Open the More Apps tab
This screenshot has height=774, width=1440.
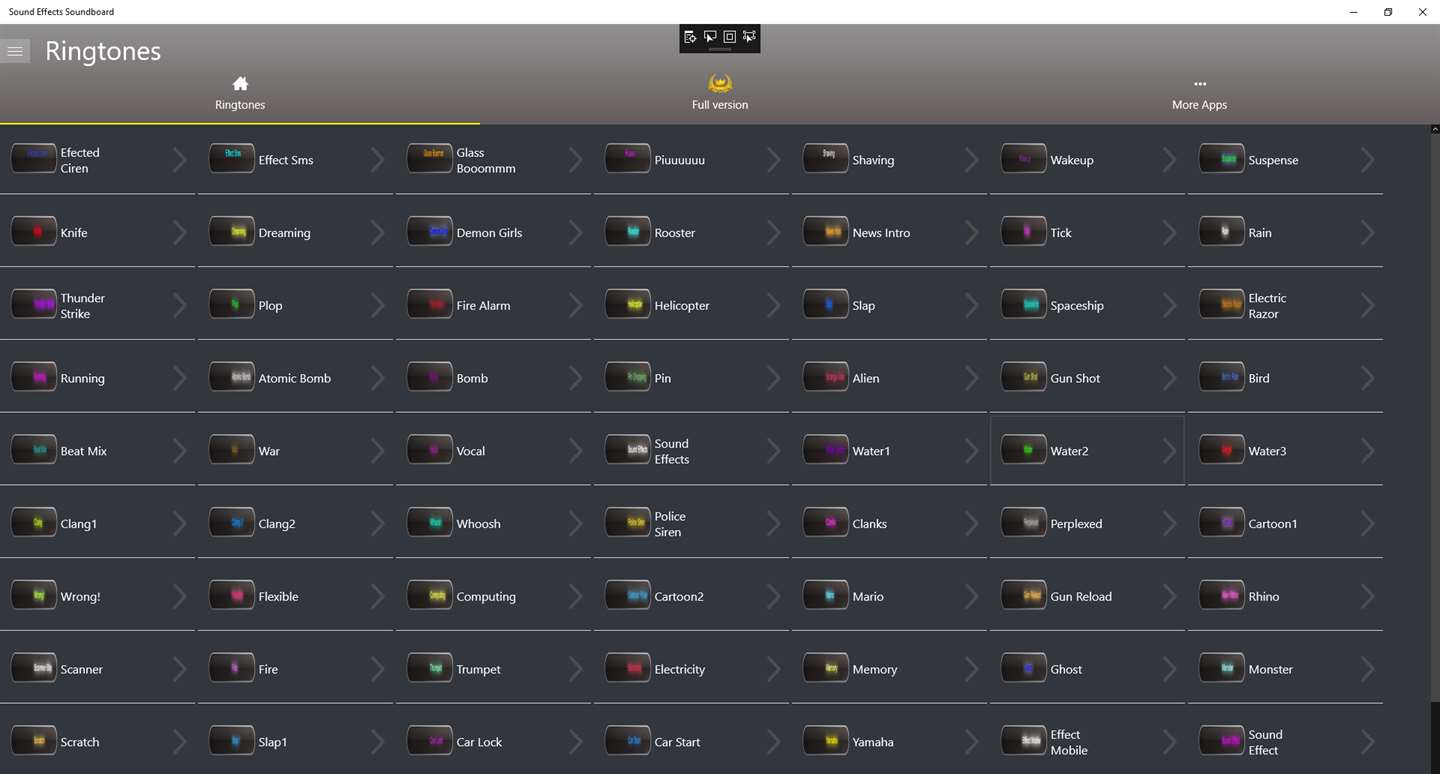pos(1199,93)
